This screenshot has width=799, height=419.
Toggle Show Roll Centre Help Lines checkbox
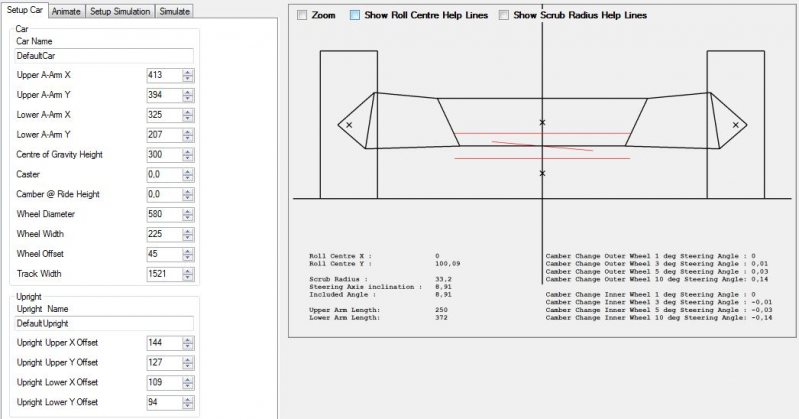point(355,16)
